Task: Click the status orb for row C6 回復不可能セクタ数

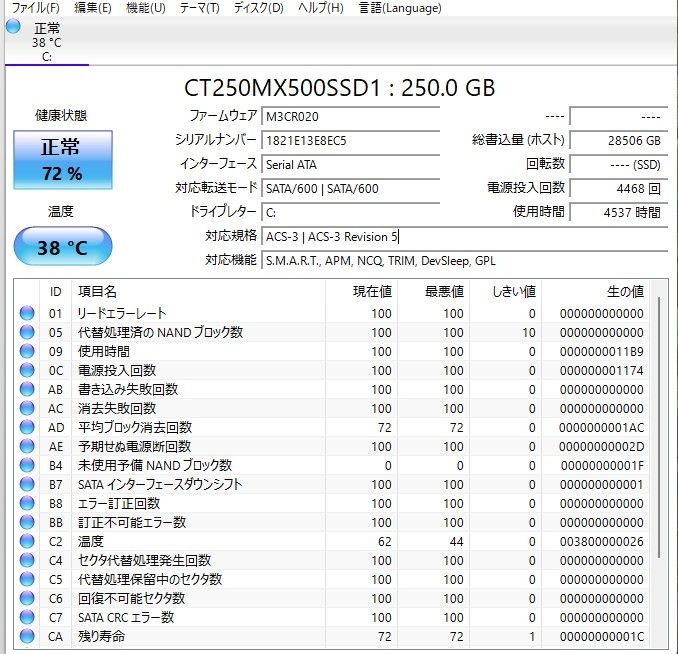Action: [x=27, y=598]
